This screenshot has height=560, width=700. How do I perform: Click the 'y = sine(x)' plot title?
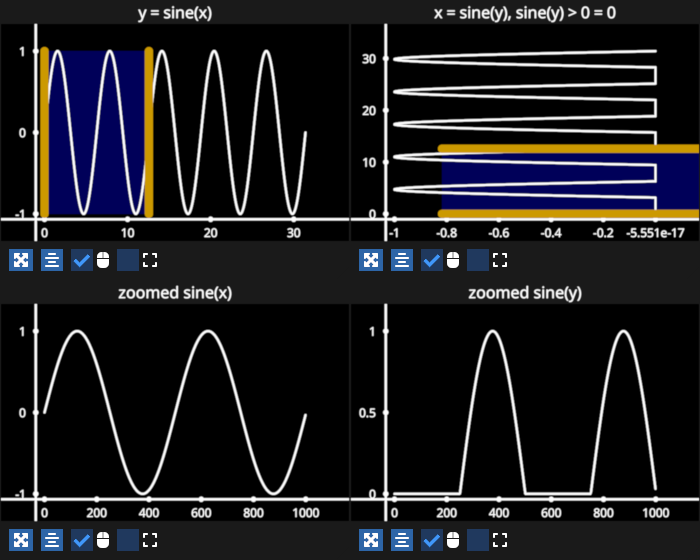click(175, 13)
